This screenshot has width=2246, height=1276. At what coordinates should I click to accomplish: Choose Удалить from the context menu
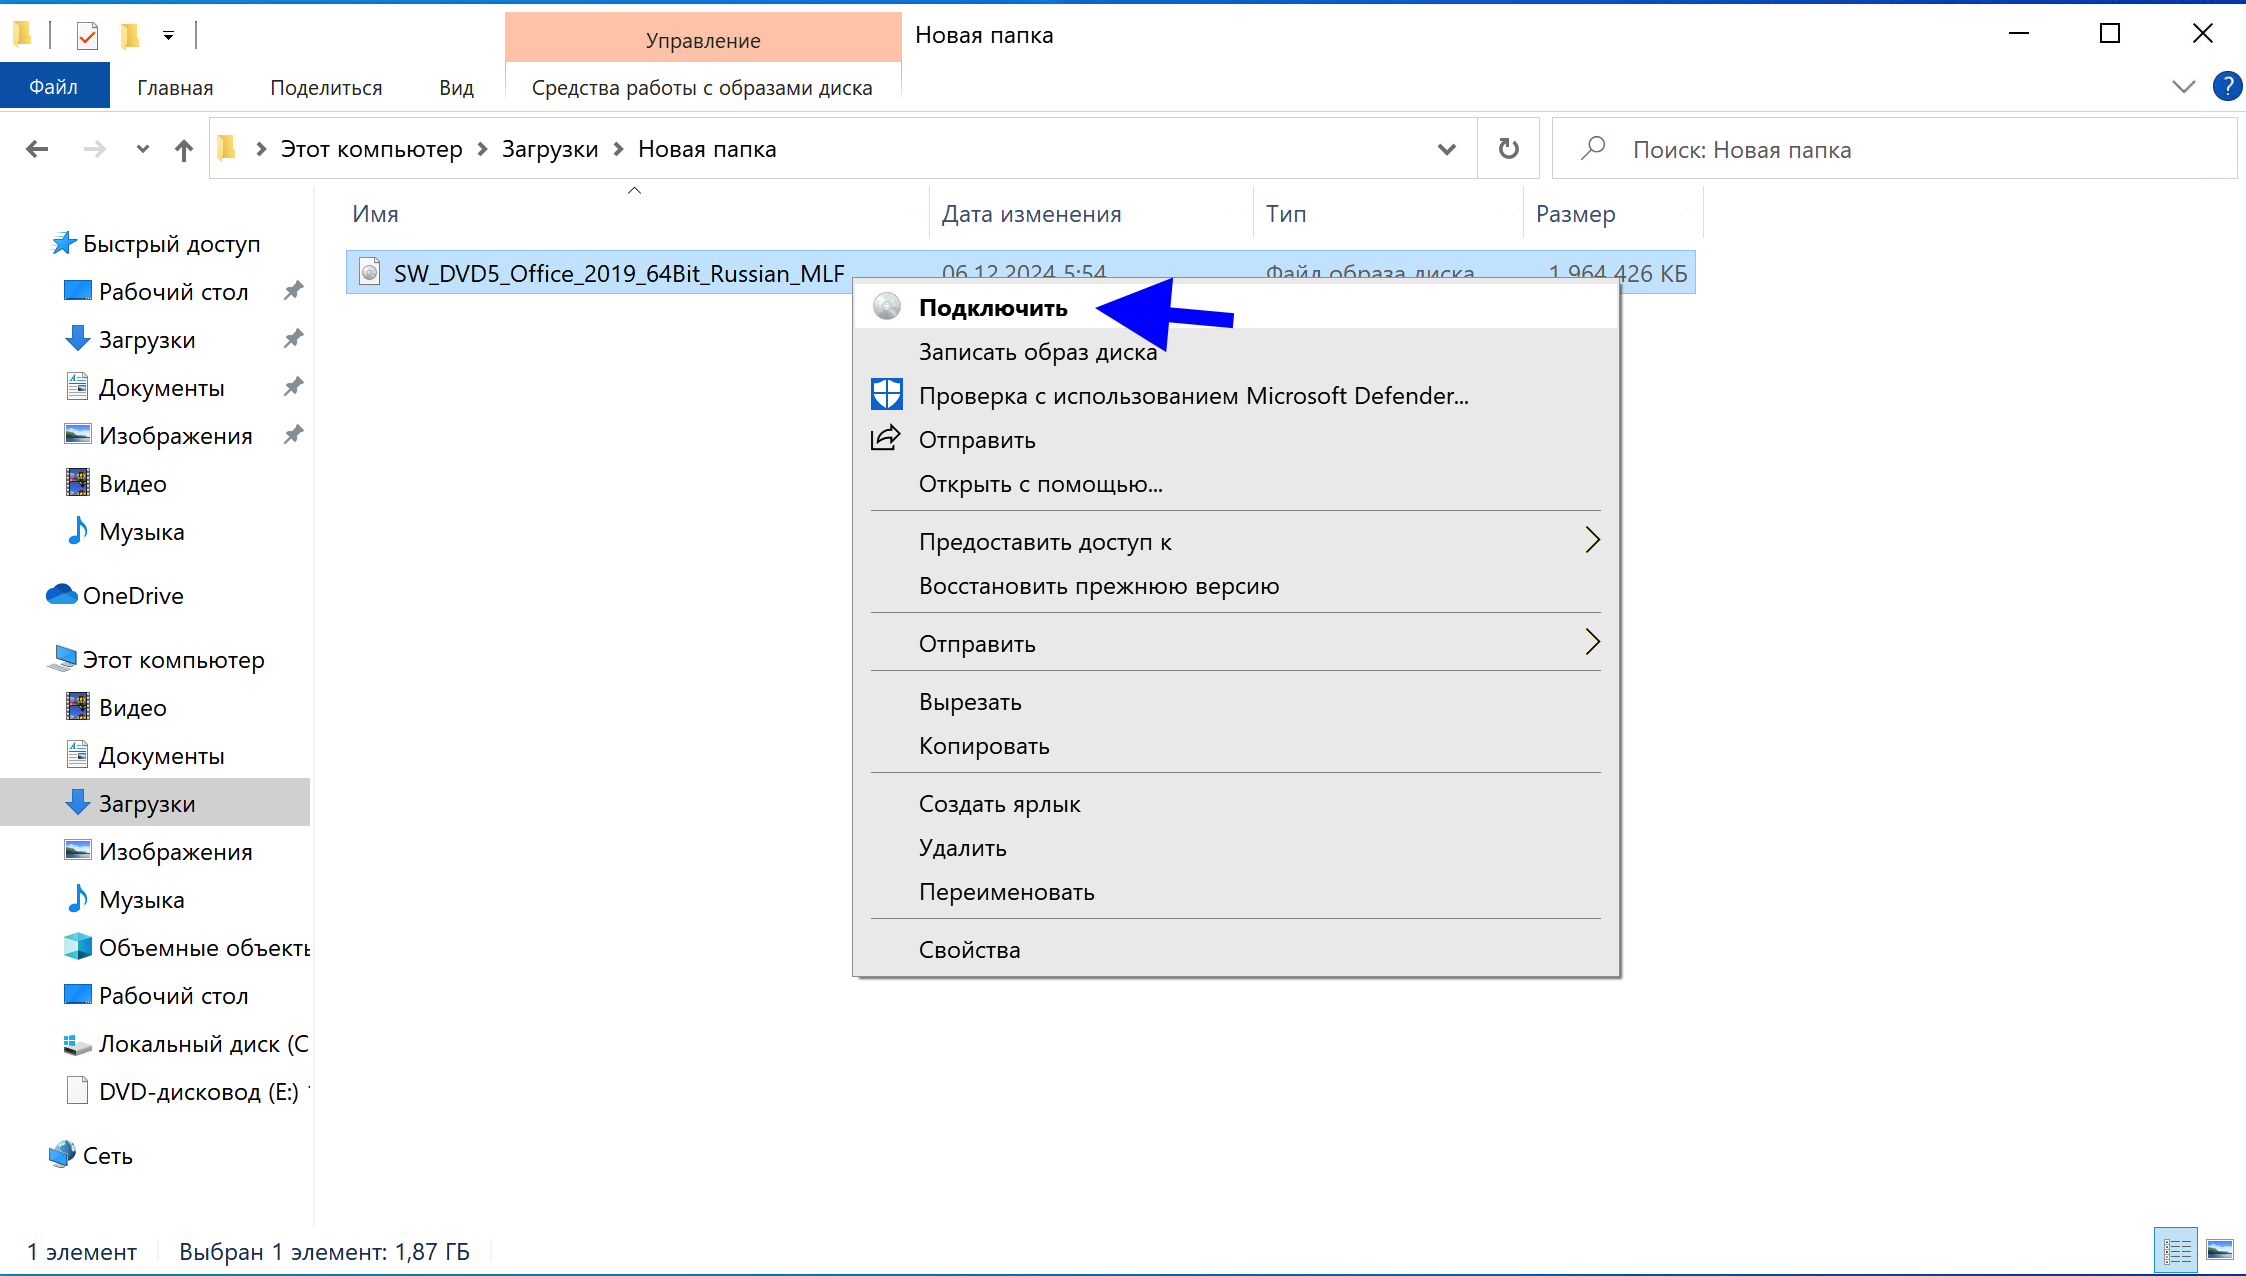1235,847
